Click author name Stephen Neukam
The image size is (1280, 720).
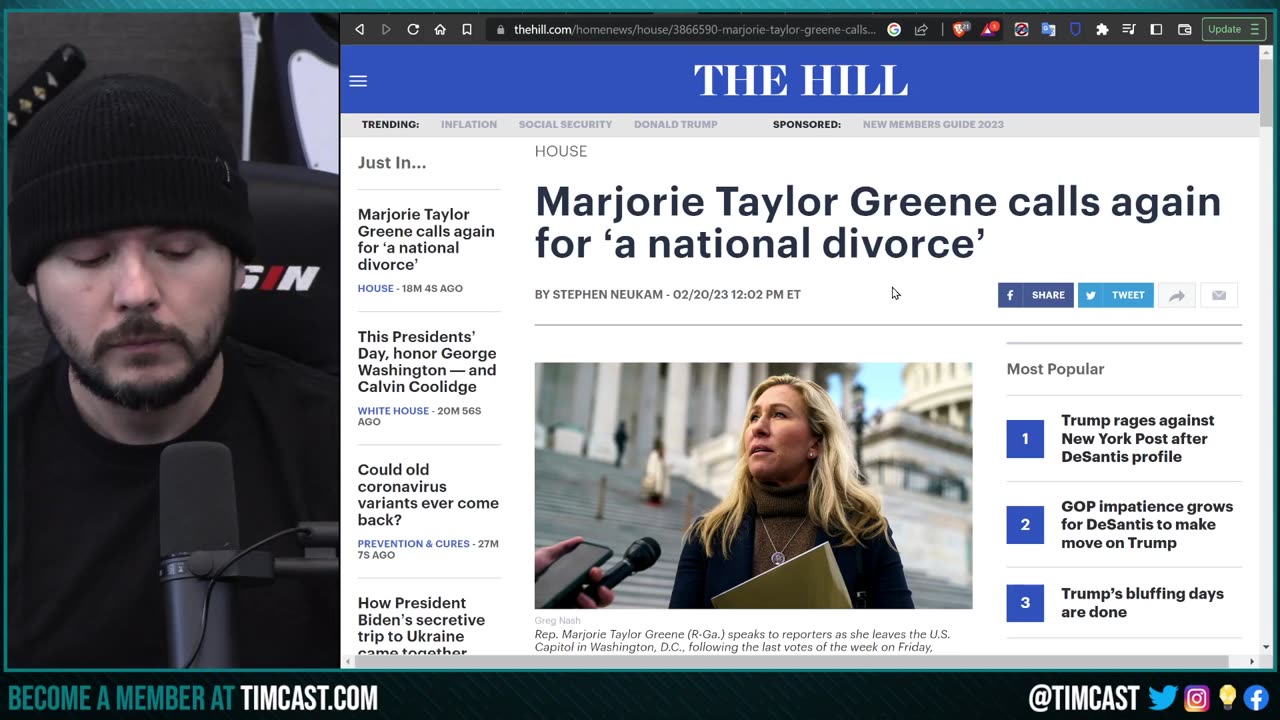click(x=607, y=294)
